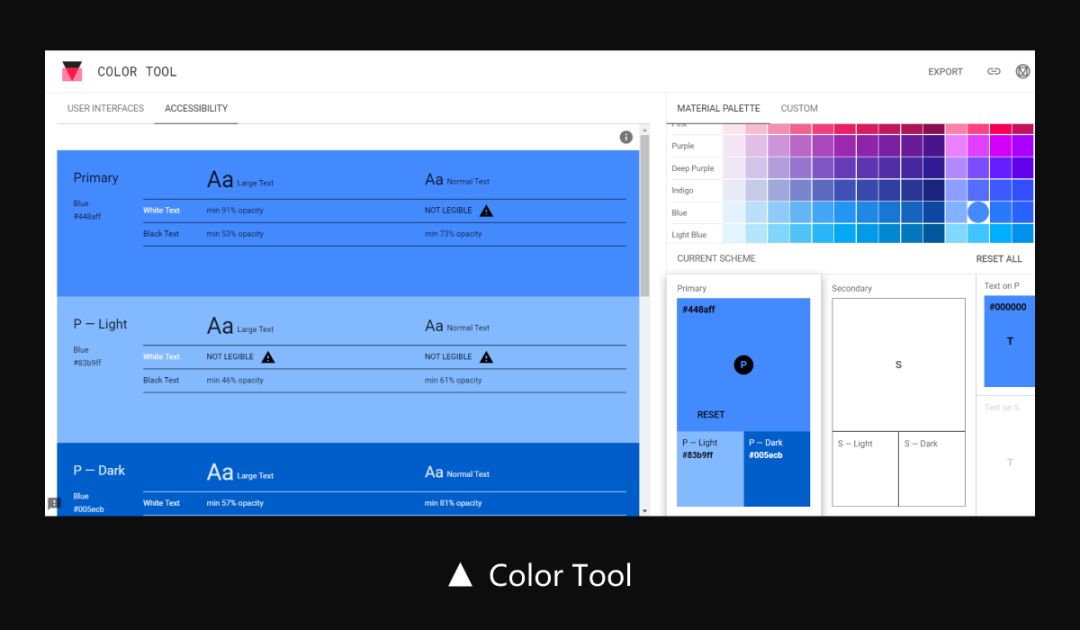
Task: Click the Color Tool logo icon
Action: (x=72, y=71)
